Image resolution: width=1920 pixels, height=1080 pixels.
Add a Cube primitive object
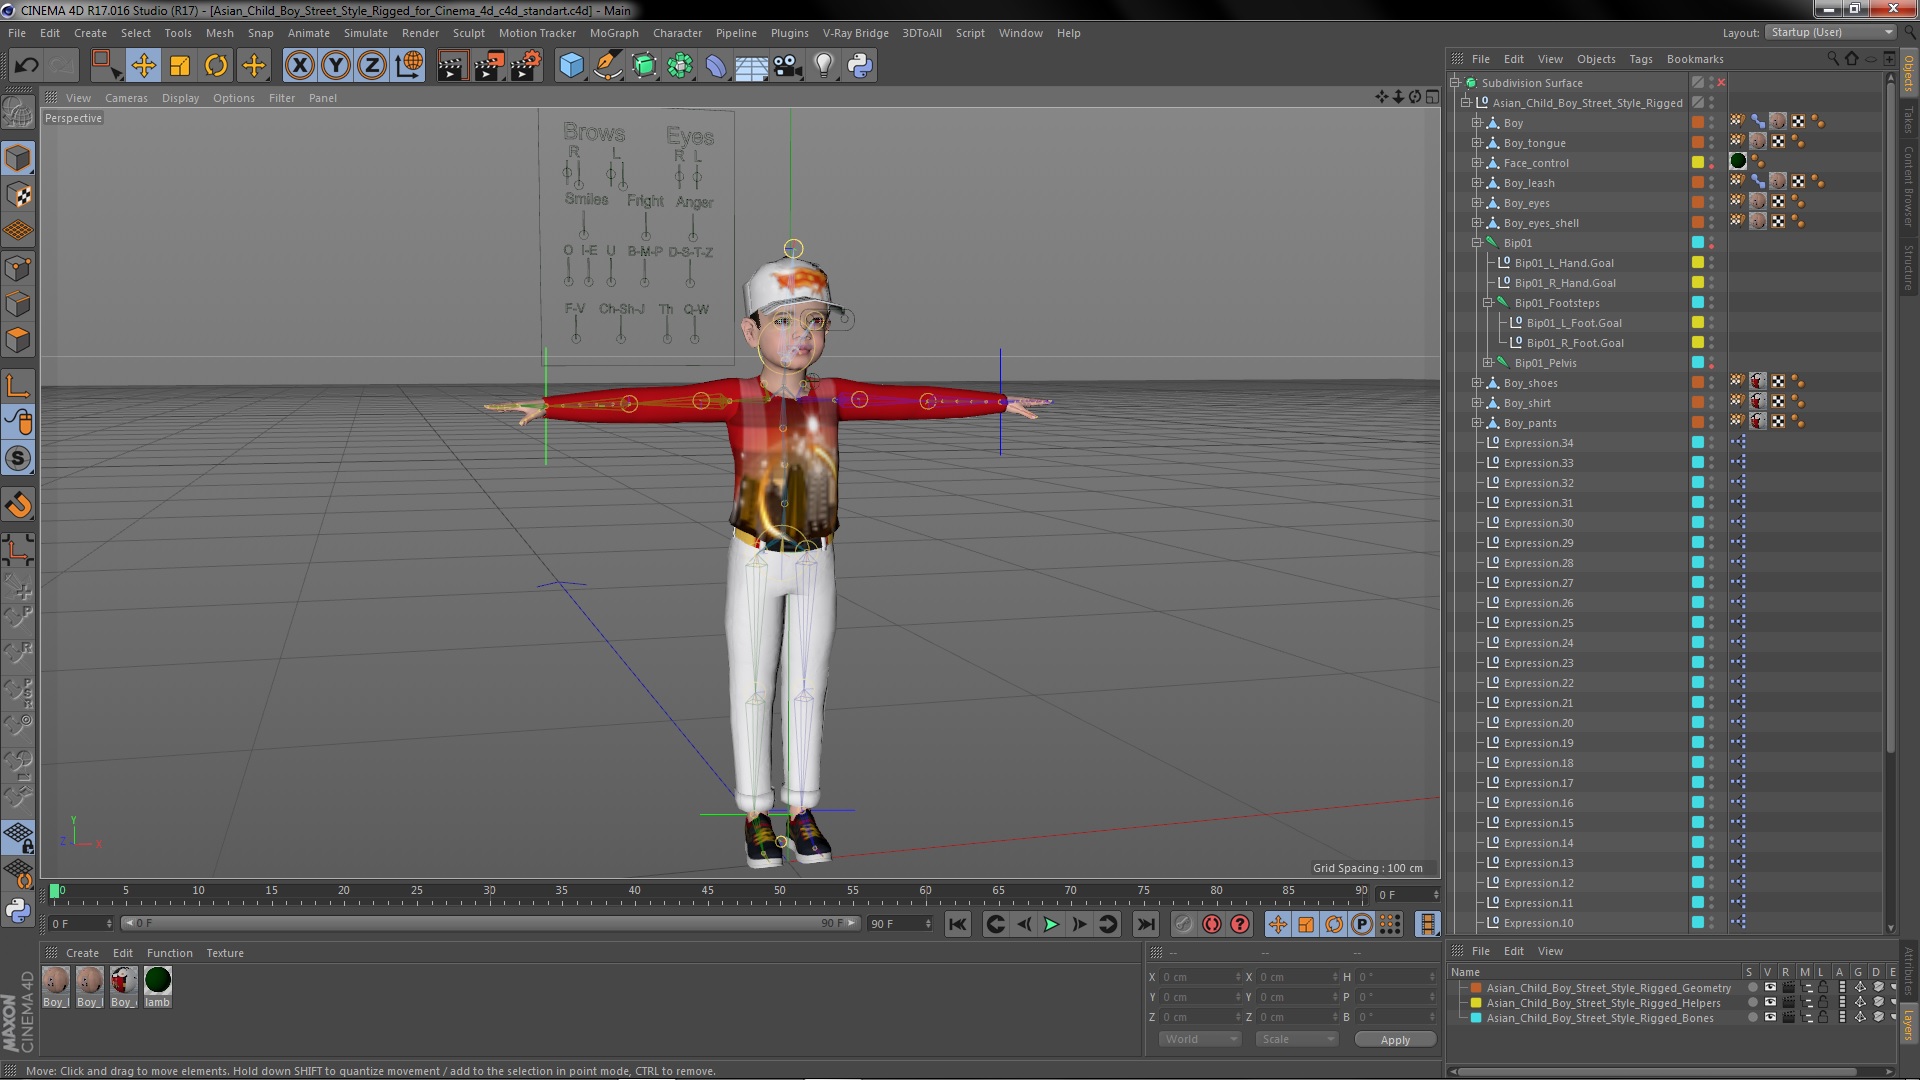(x=571, y=66)
